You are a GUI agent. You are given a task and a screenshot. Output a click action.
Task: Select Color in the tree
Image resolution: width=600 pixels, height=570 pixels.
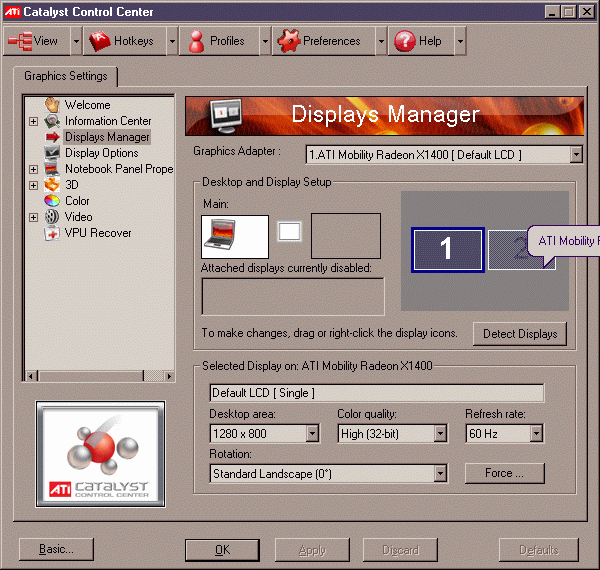click(77, 201)
